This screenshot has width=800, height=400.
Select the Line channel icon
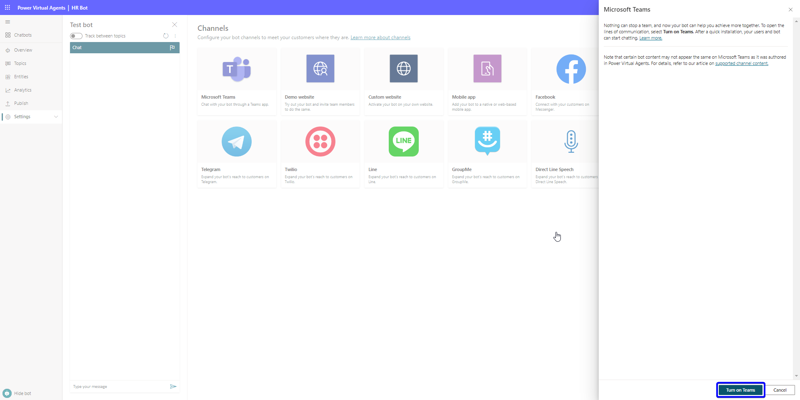pos(404,141)
